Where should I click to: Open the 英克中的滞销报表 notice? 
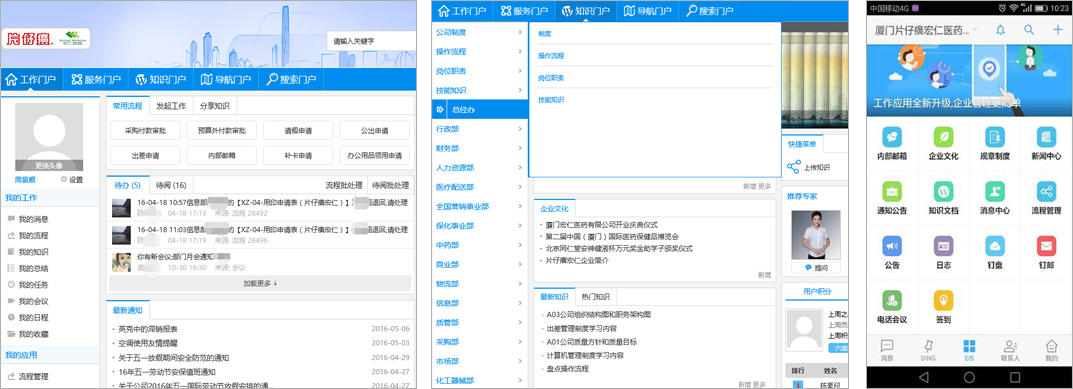148,329
